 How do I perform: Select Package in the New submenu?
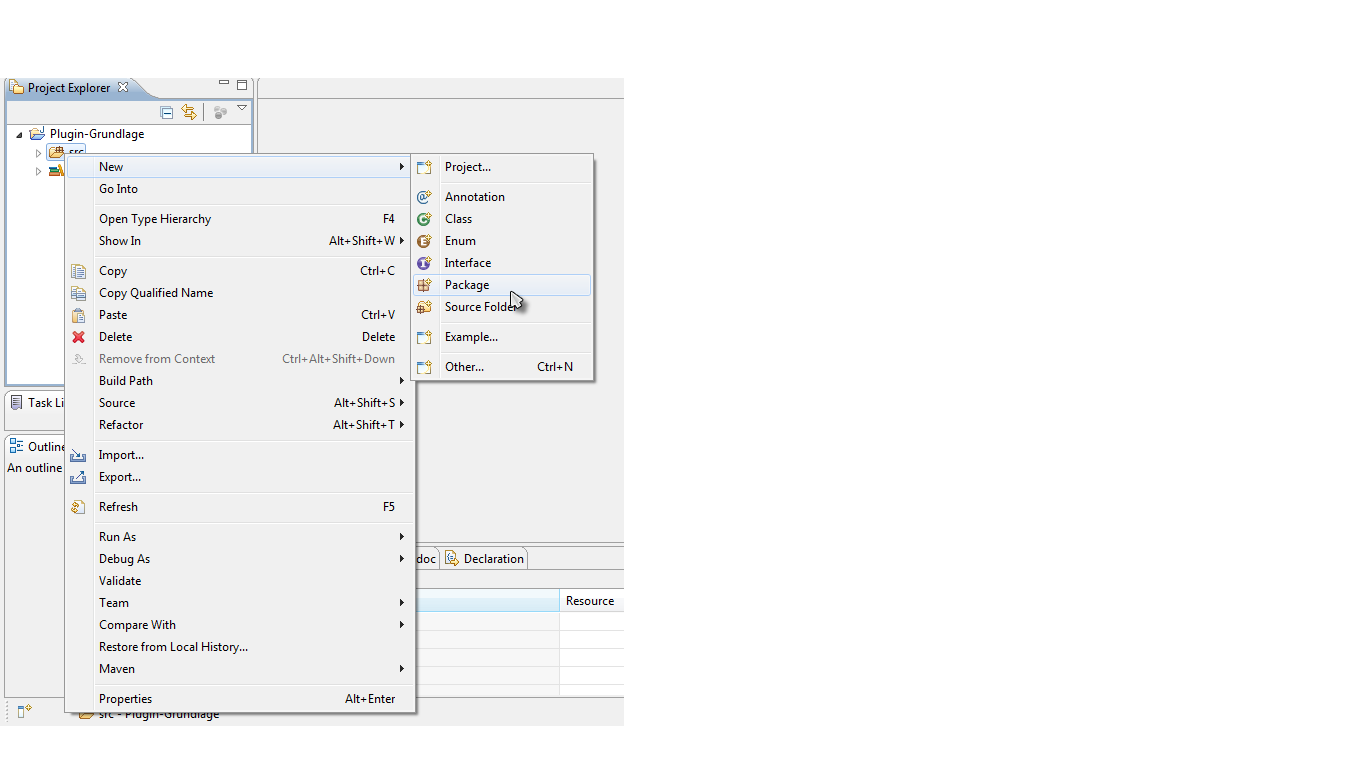pos(467,285)
